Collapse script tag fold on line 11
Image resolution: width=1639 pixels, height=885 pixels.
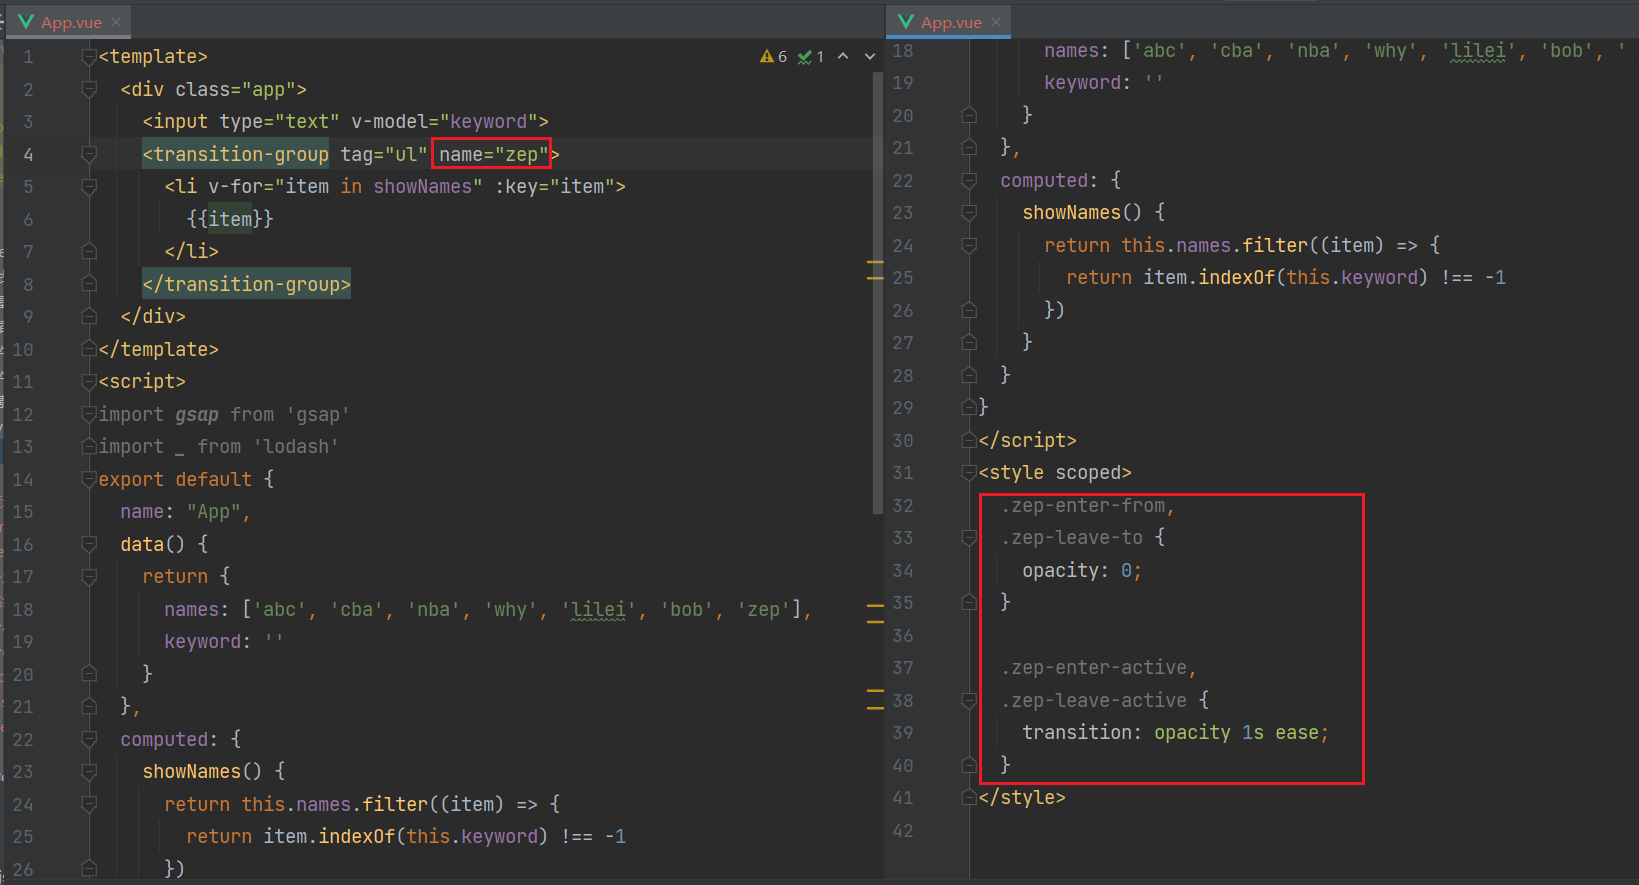tap(89, 382)
